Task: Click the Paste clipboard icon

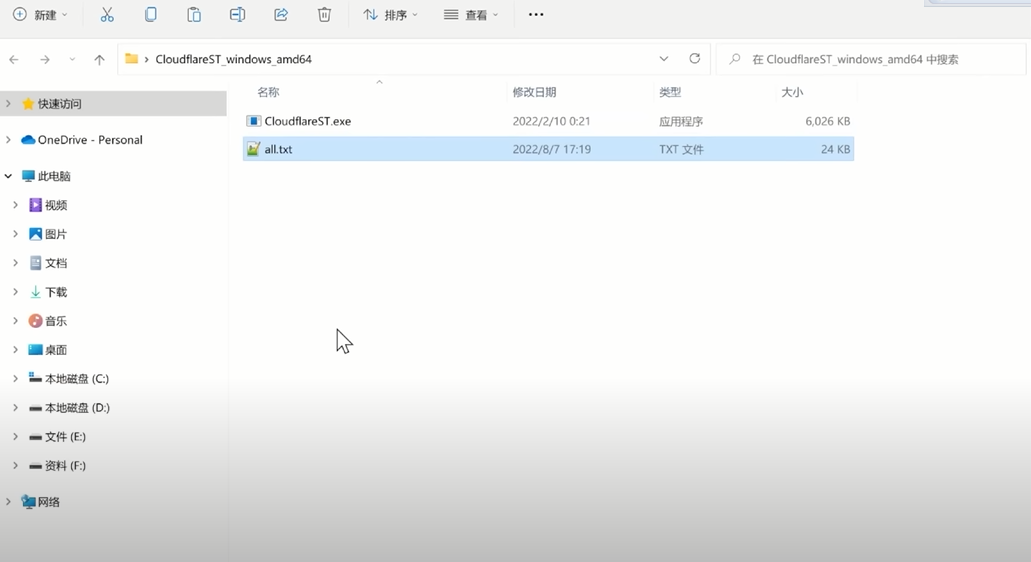Action: click(x=194, y=15)
